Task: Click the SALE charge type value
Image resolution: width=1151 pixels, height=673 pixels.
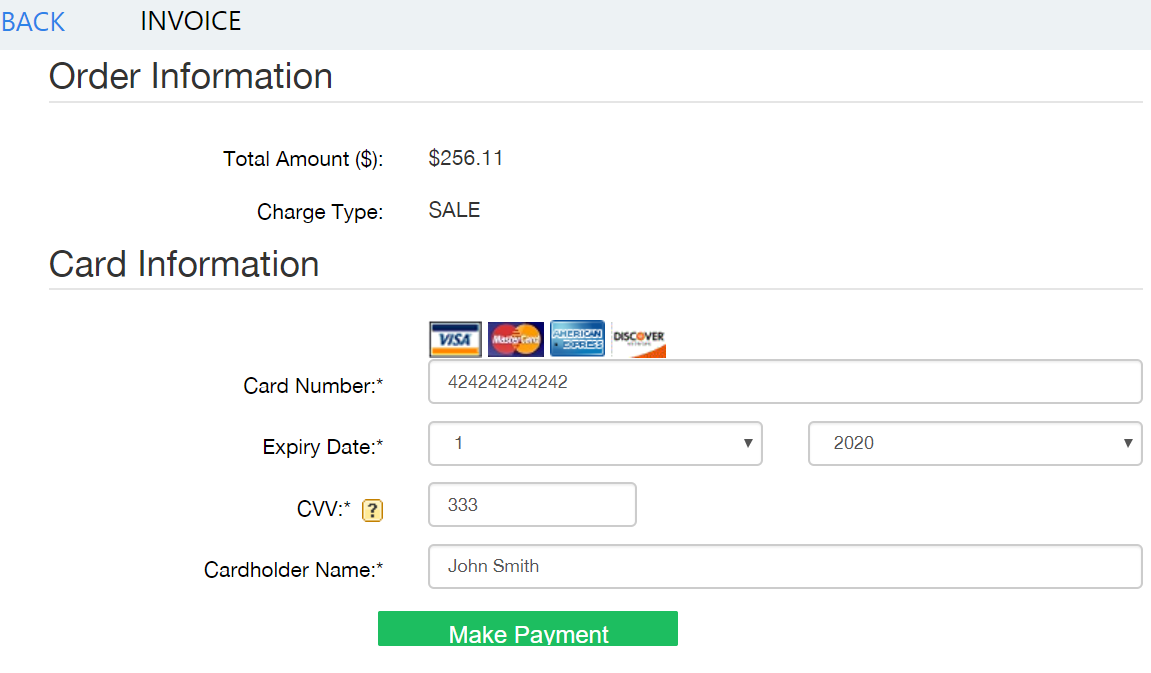Action: pyautogui.click(x=454, y=210)
